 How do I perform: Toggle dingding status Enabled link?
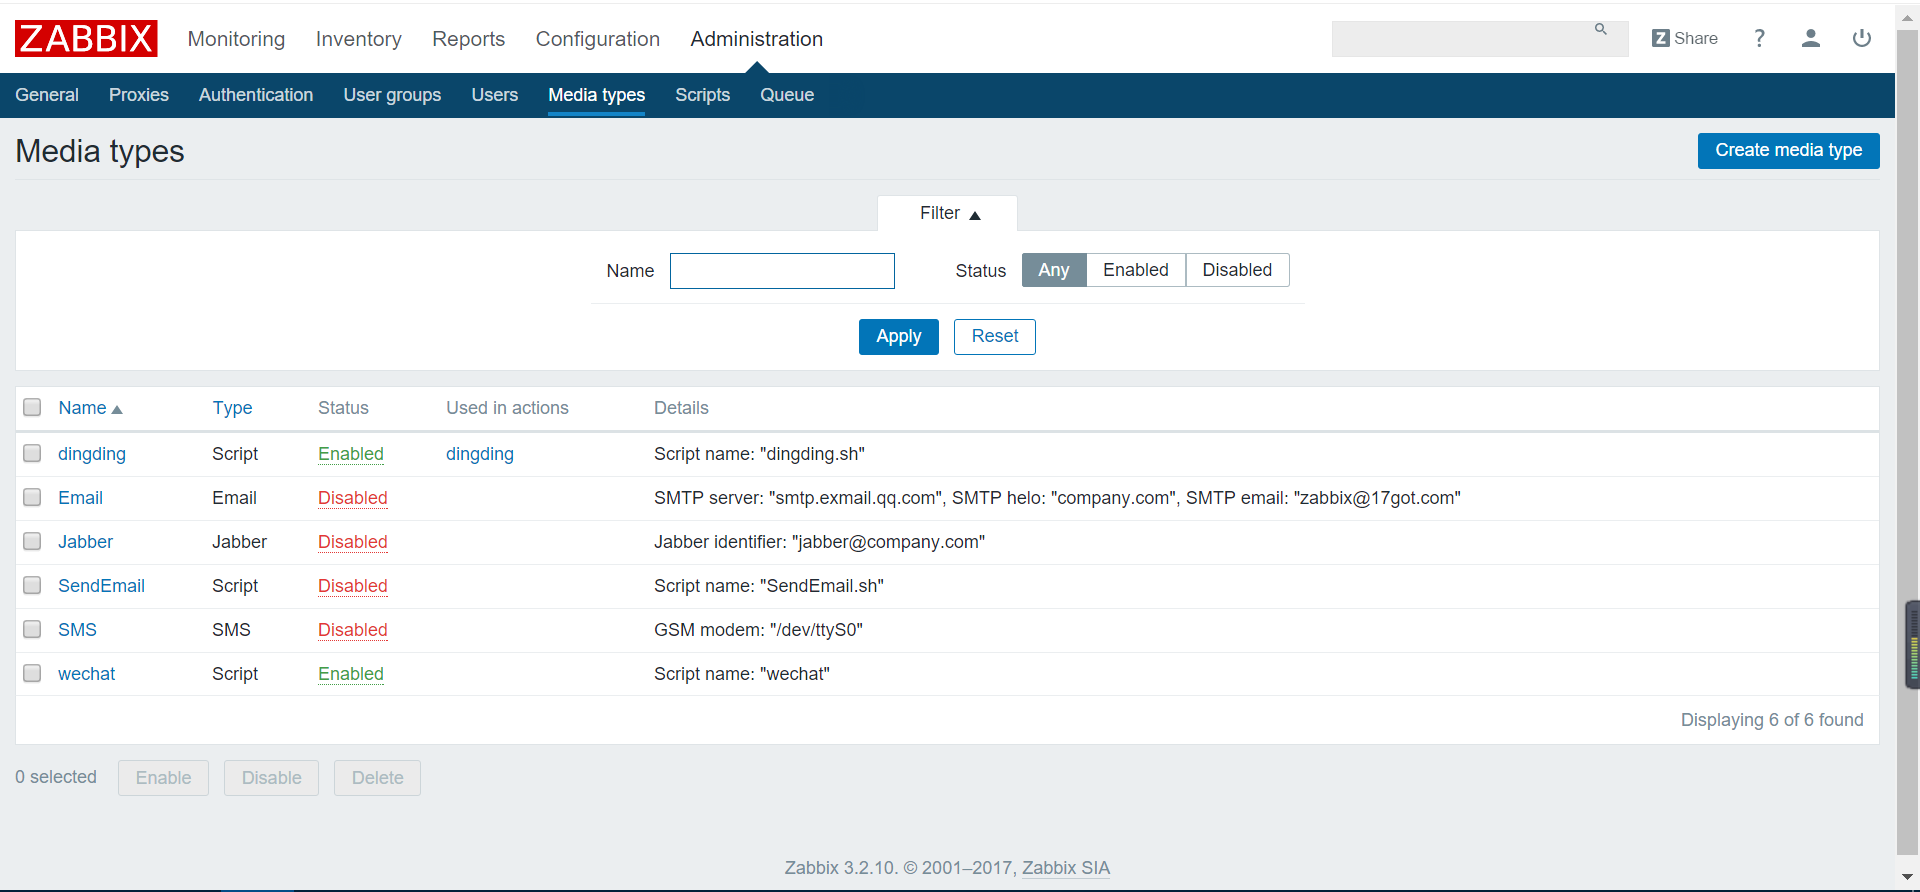coord(351,454)
